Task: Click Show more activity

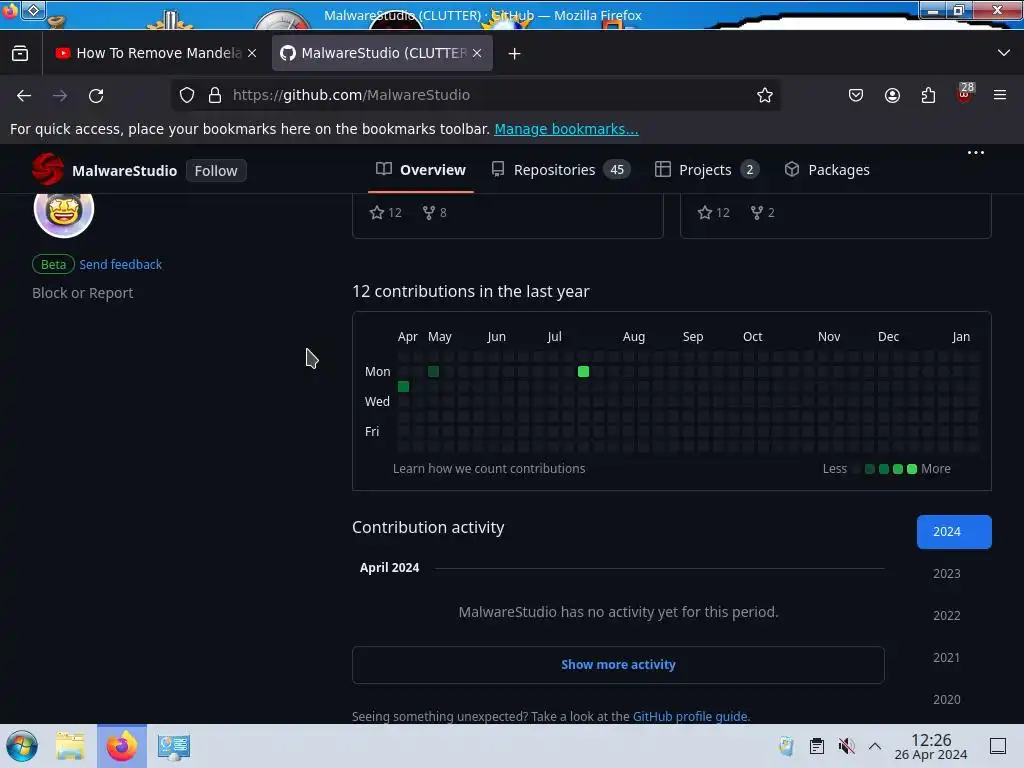Action: (x=618, y=665)
